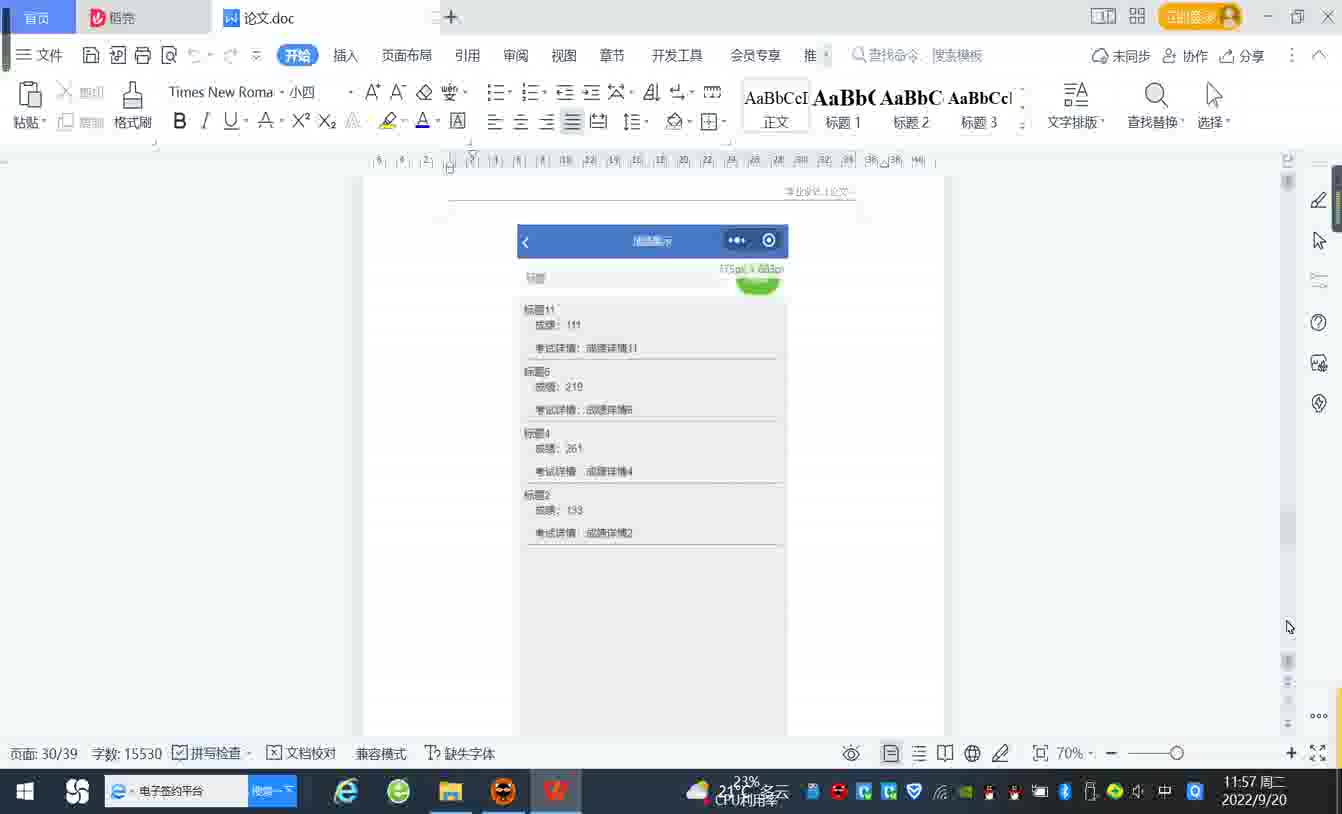The width and height of the screenshot is (1342, 814).
Task: Open the zoom percentage 70% dropdown
Action: coord(1075,753)
